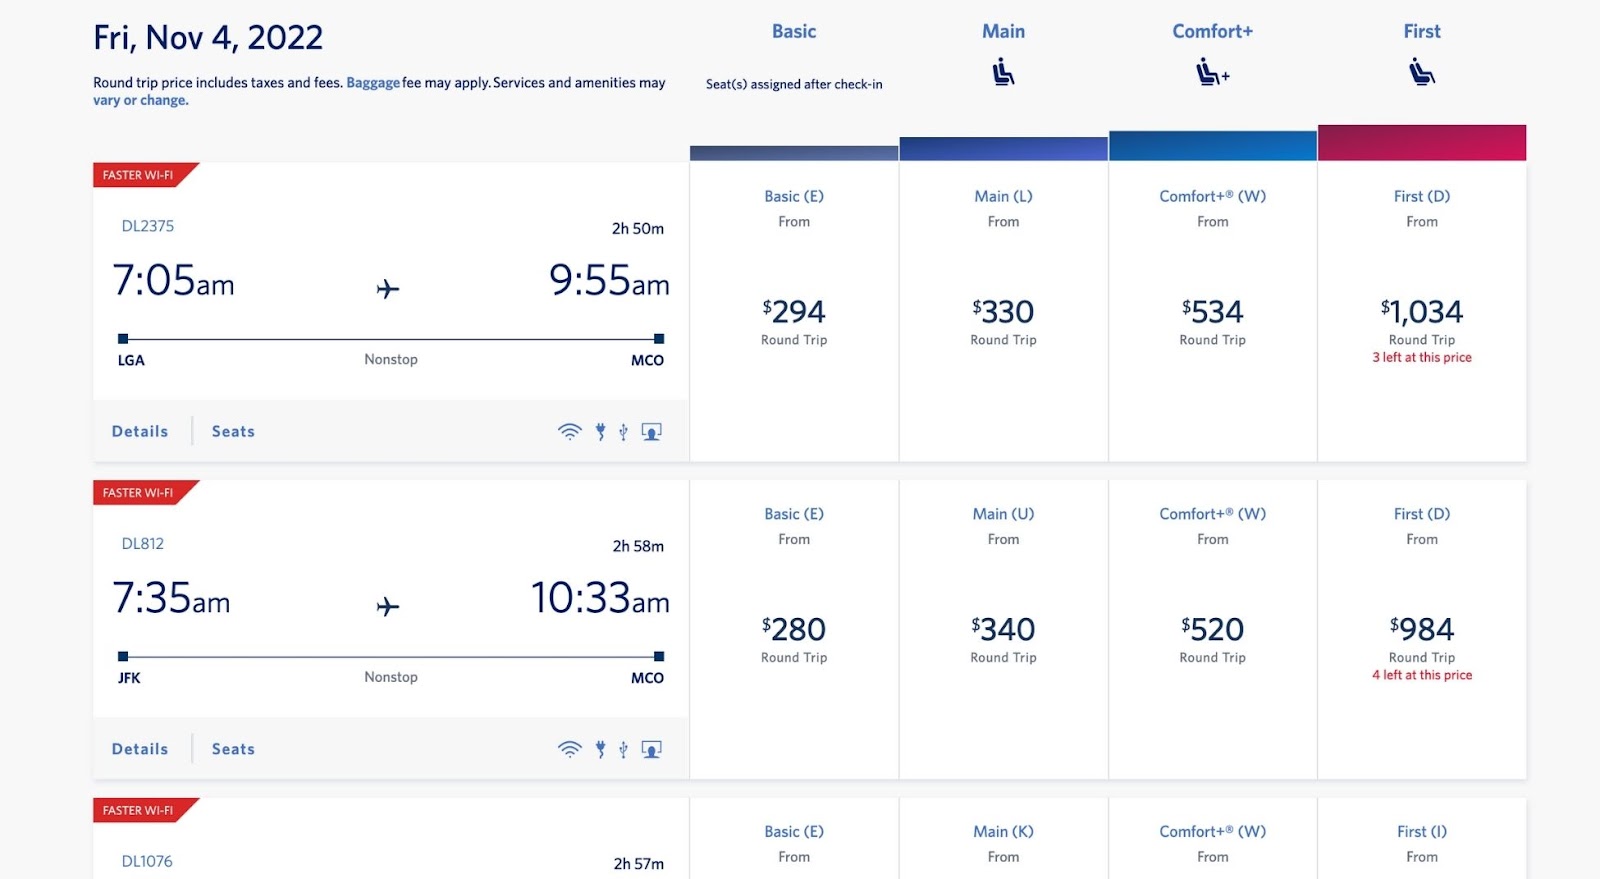Viewport: 1600px width, 879px height.
Task: Click Nonstop label on the LGA flight
Action: (391, 359)
